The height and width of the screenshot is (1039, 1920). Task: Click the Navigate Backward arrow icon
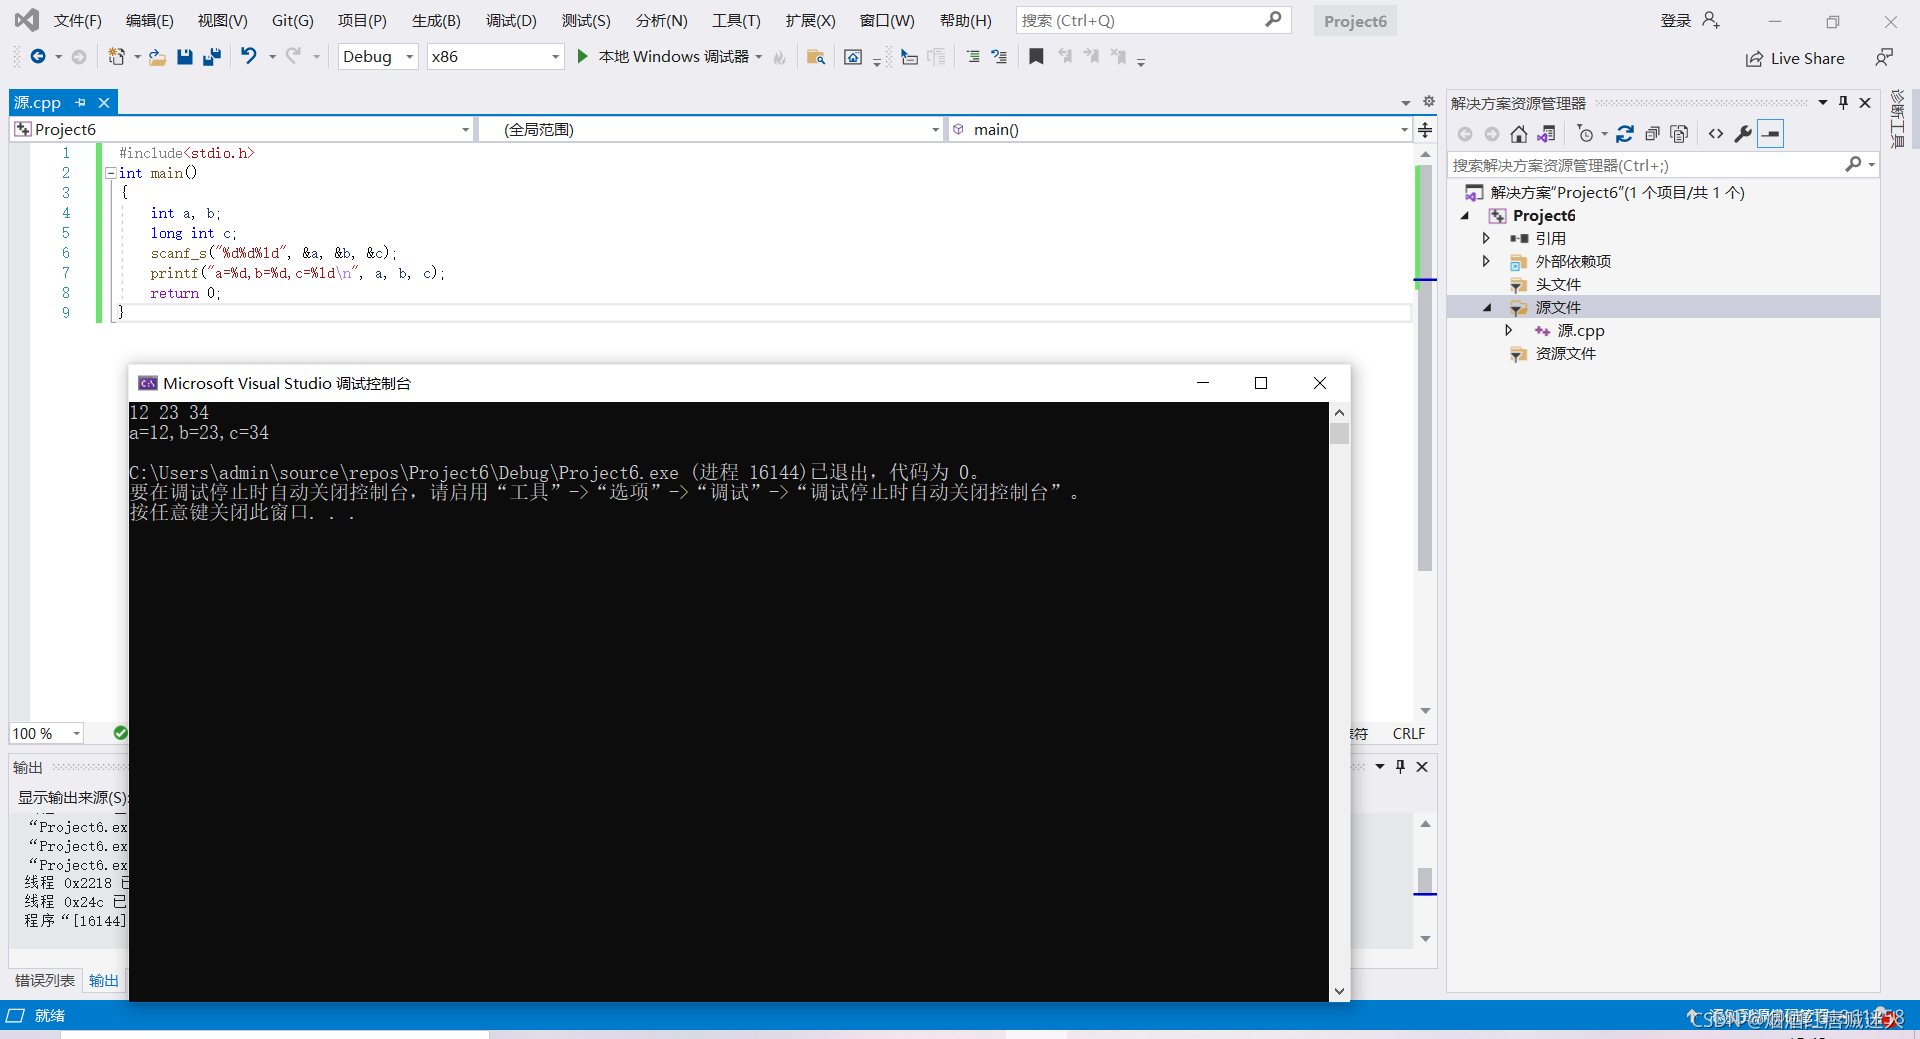38,57
